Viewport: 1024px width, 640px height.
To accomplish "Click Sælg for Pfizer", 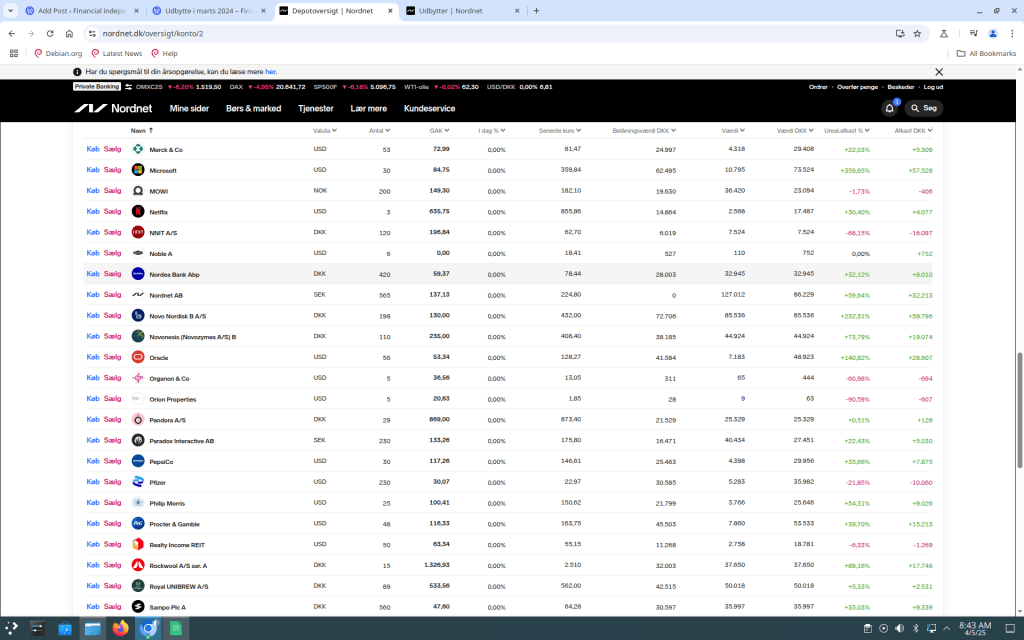I will 112,482.
